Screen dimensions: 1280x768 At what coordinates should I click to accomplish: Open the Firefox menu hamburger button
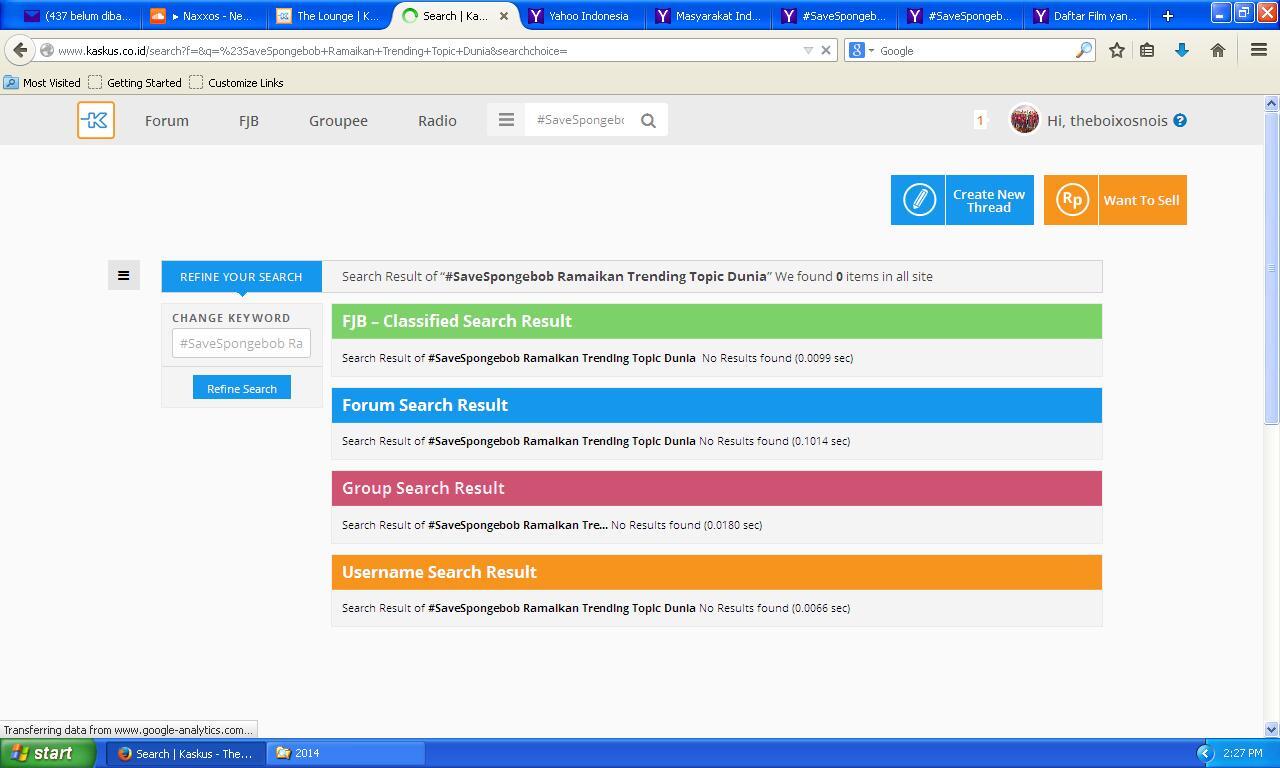(x=1259, y=50)
